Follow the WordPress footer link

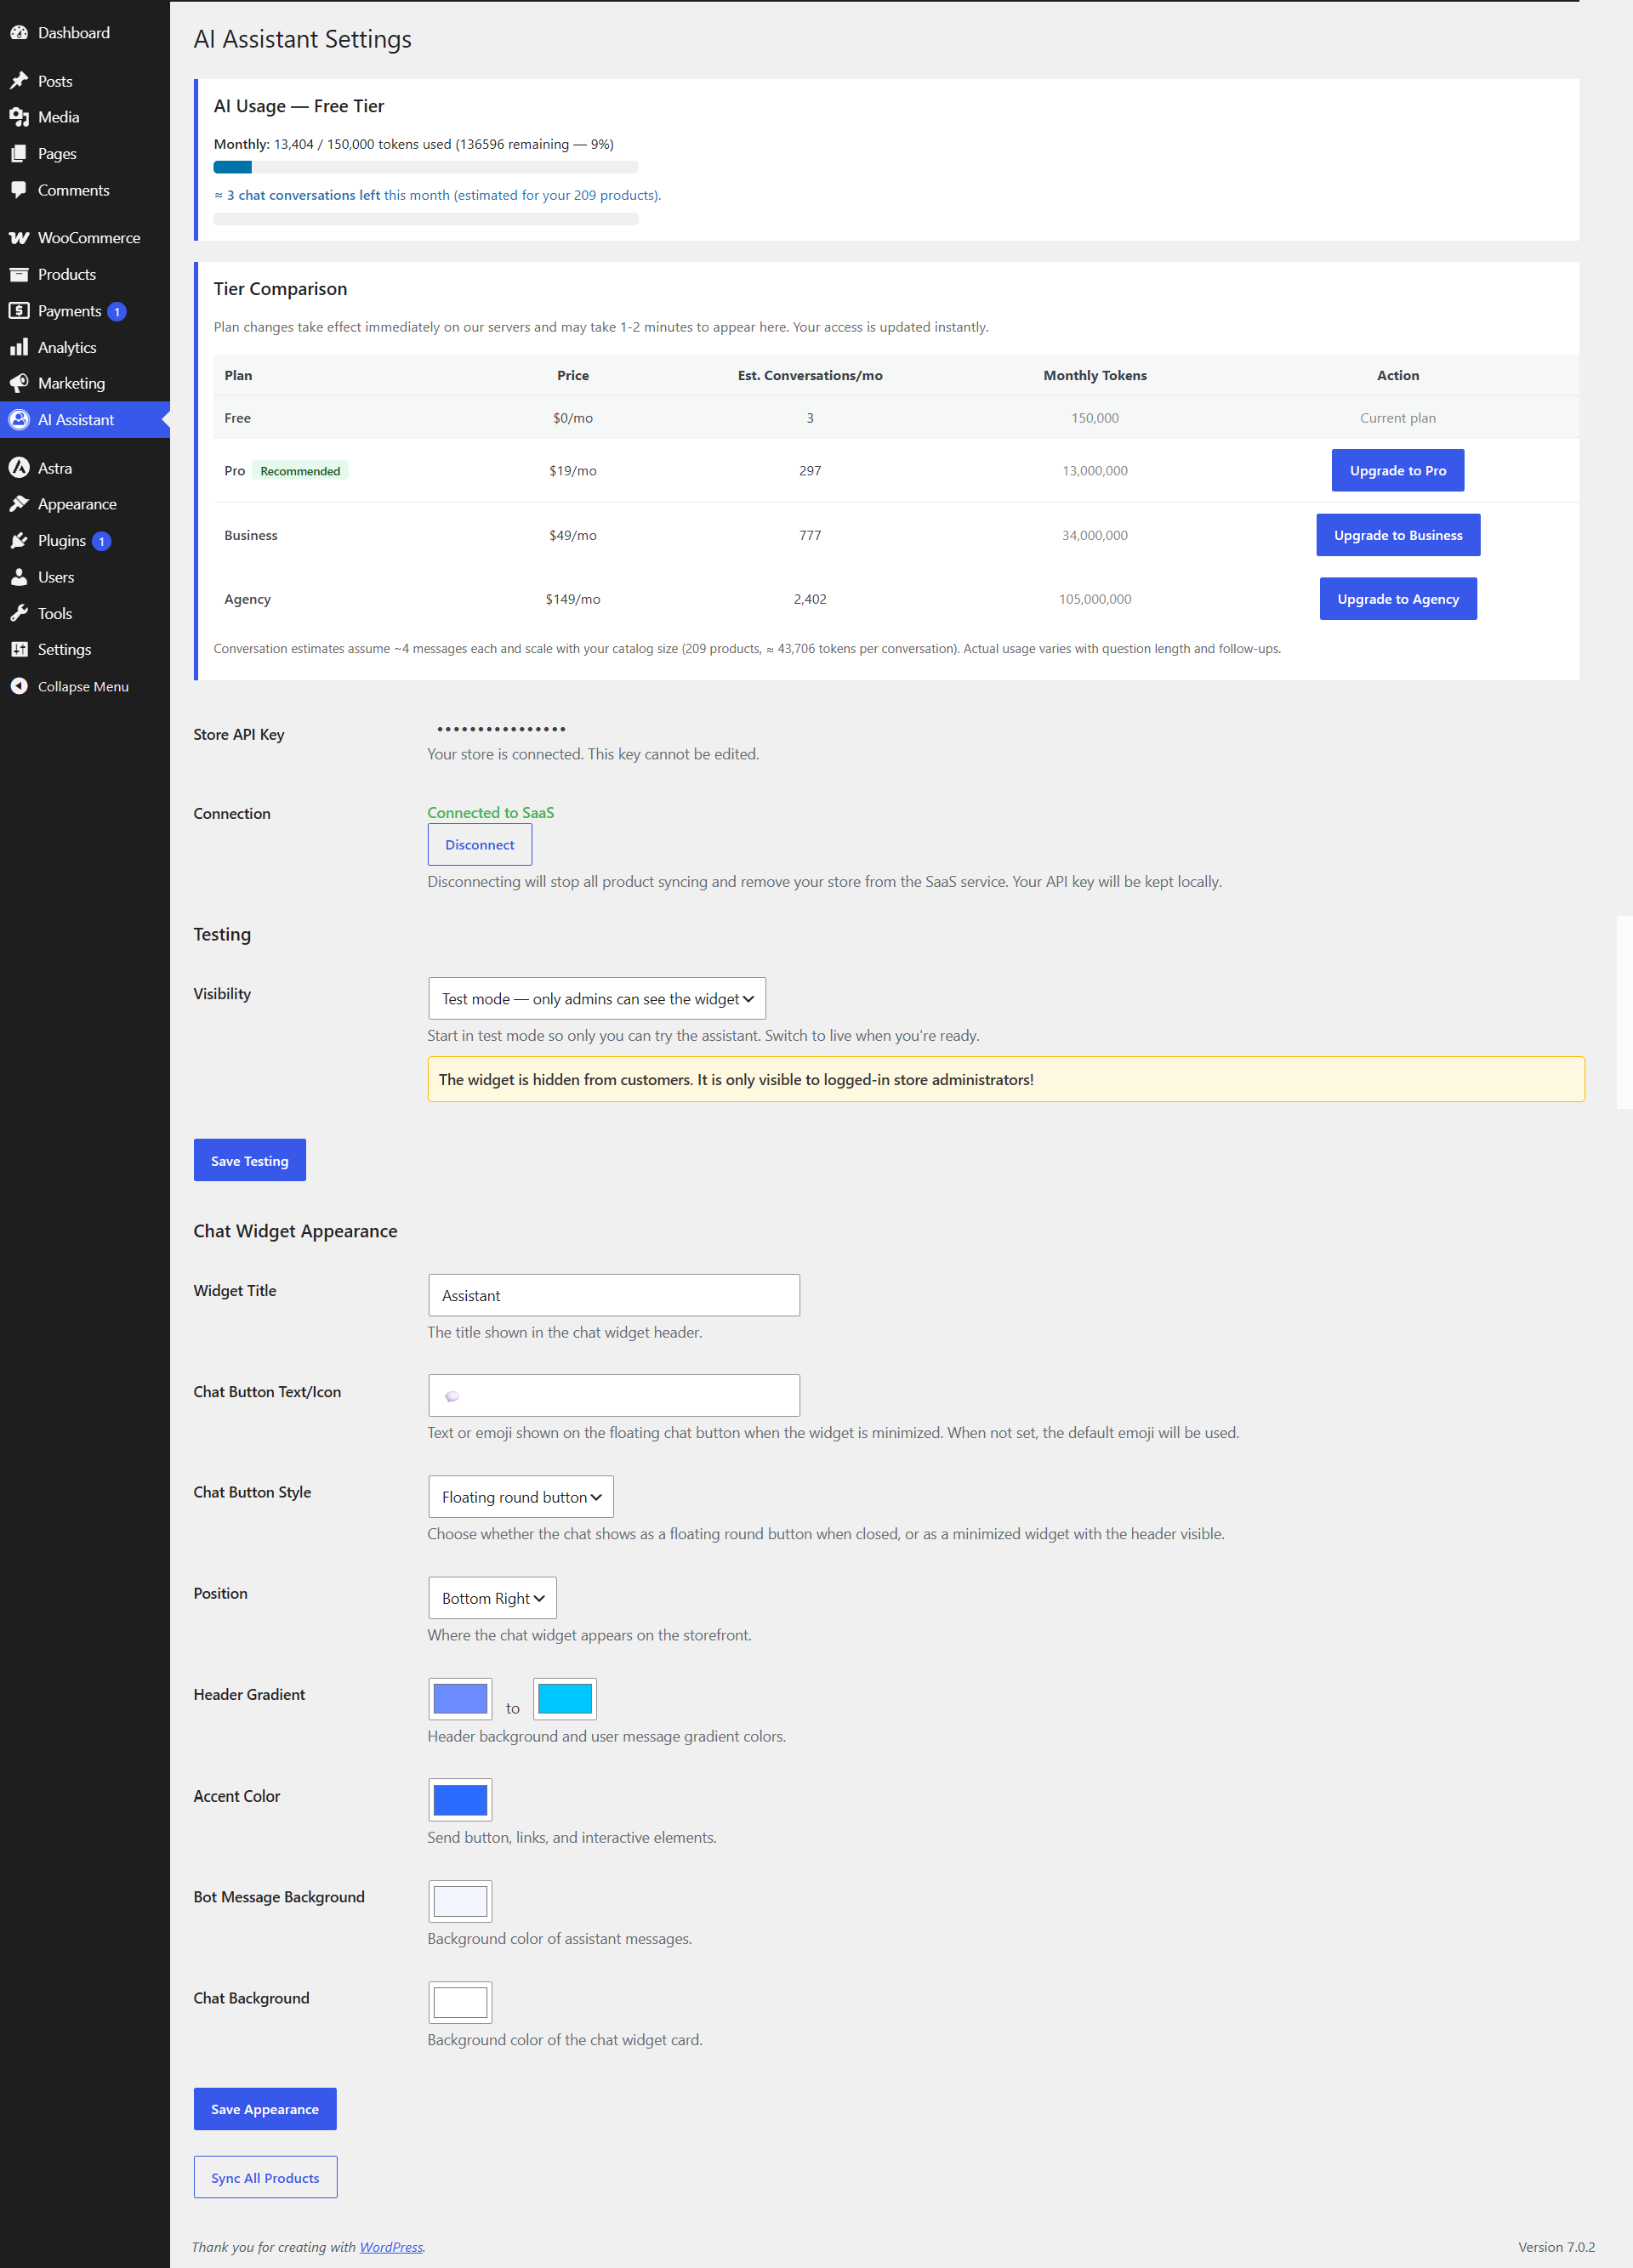pos(391,2247)
